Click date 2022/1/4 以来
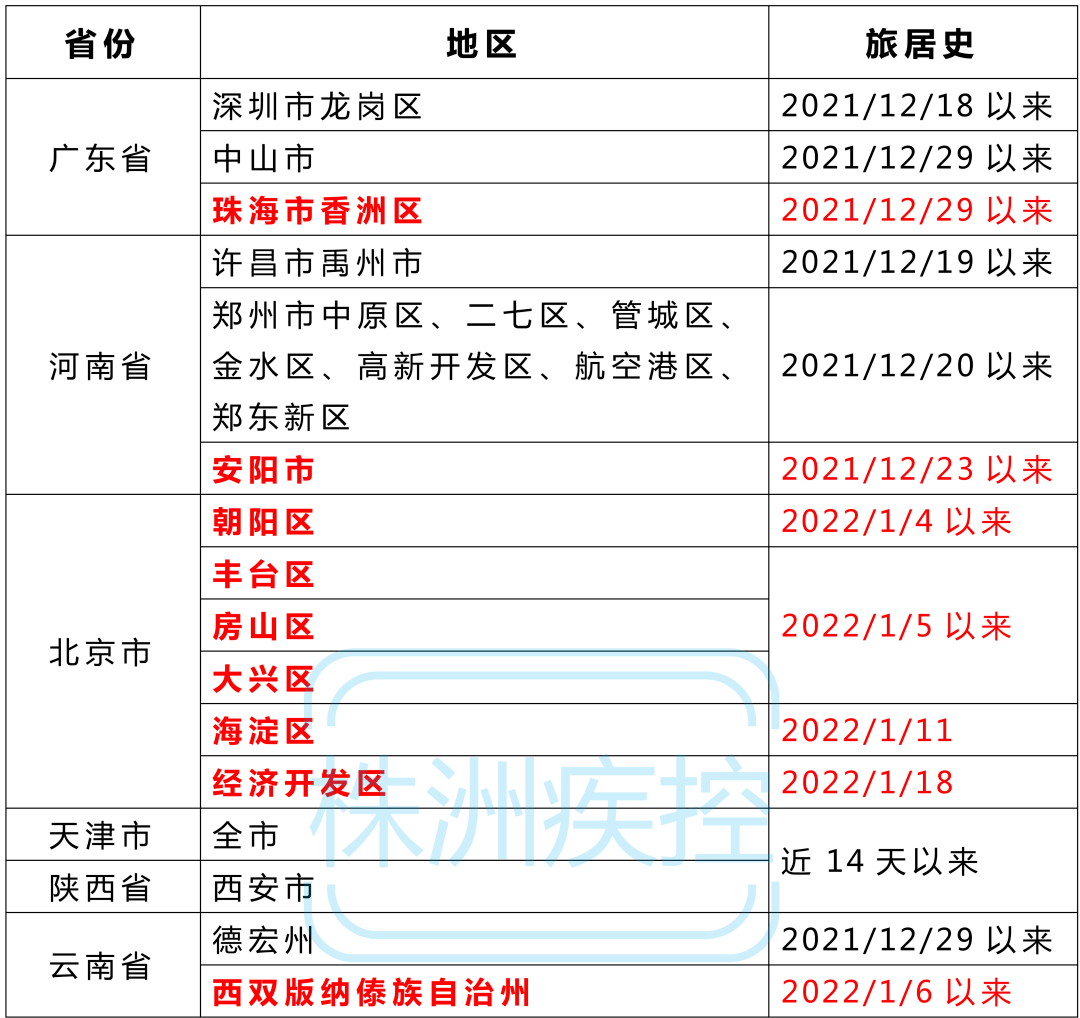Screen dimensions: 1080x1018 tap(897, 522)
